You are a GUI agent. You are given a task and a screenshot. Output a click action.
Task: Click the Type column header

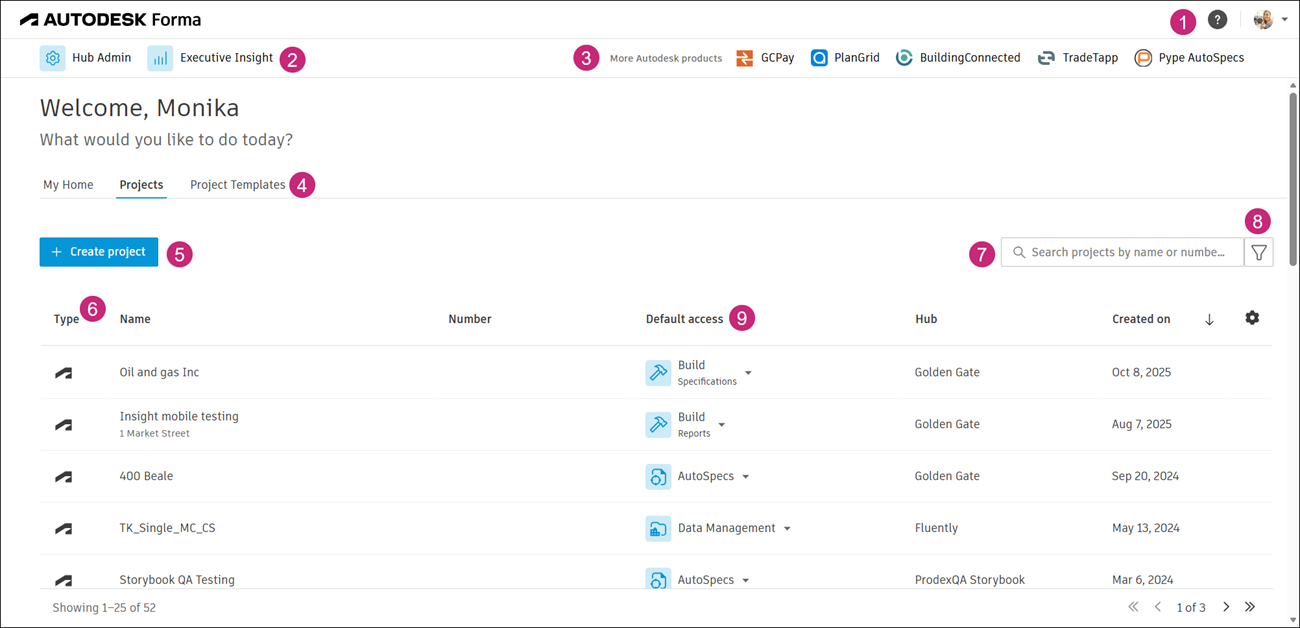[66, 319]
